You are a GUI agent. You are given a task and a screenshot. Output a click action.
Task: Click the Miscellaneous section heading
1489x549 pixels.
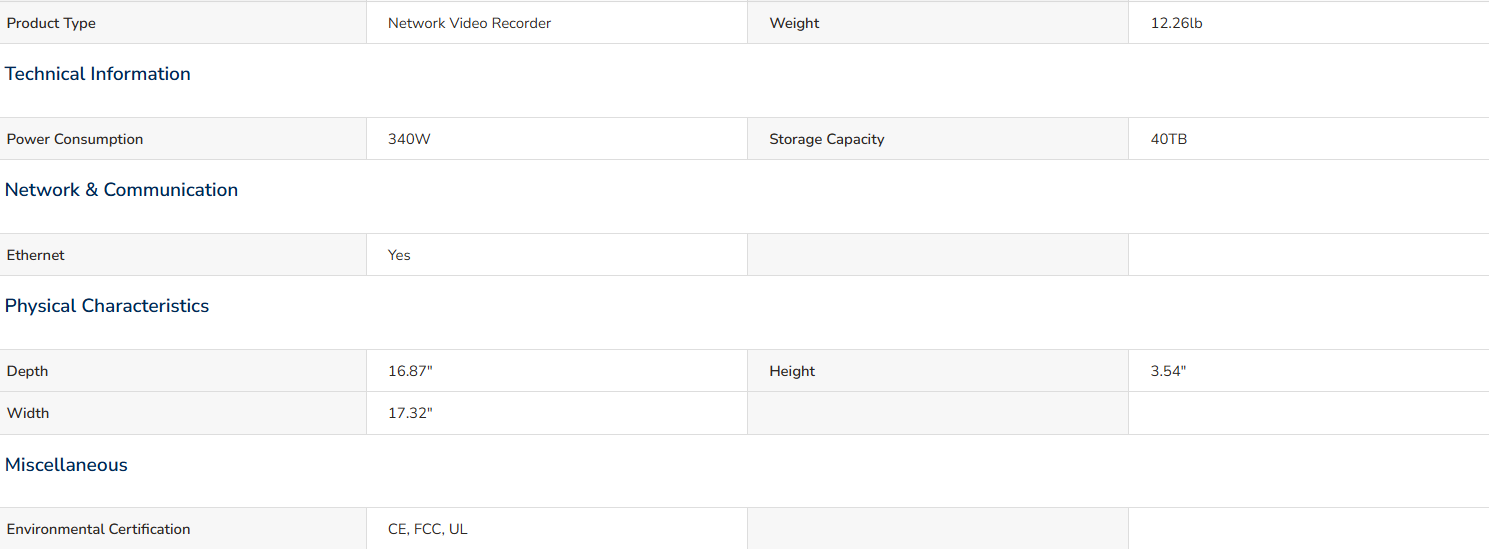(67, 465)
